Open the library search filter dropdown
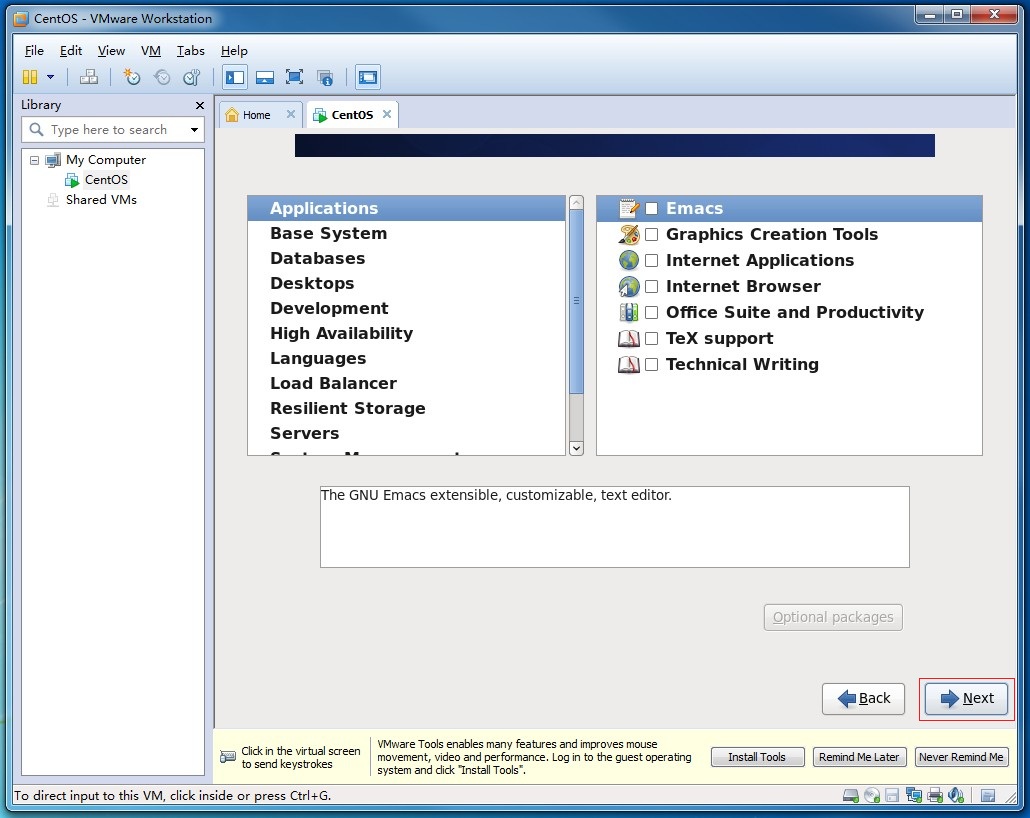The height and width of the screenshot is (818, 1030). pyautogui.click(x=194, y=130)
